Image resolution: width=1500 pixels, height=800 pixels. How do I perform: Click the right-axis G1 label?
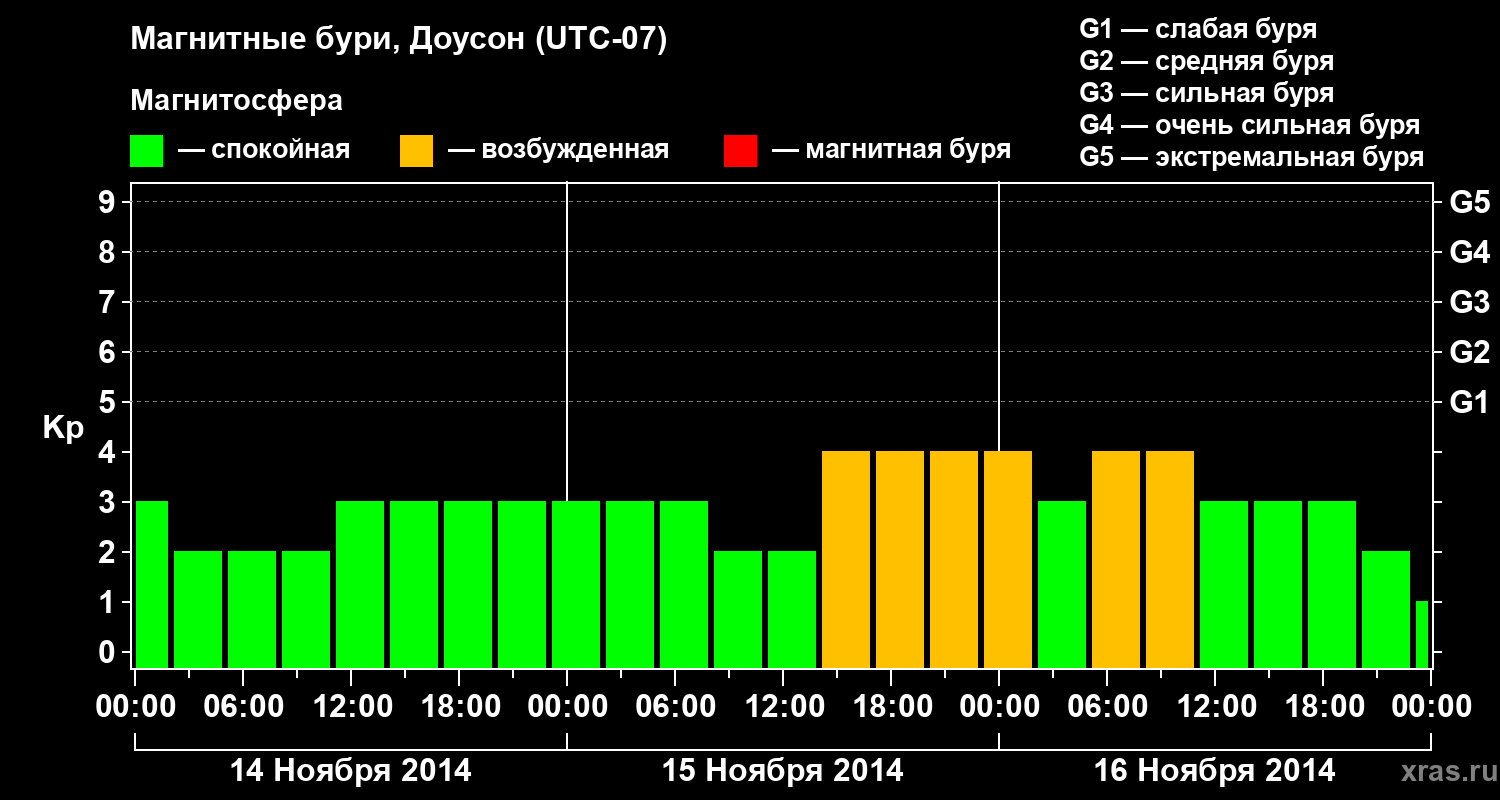[1469, 403]
